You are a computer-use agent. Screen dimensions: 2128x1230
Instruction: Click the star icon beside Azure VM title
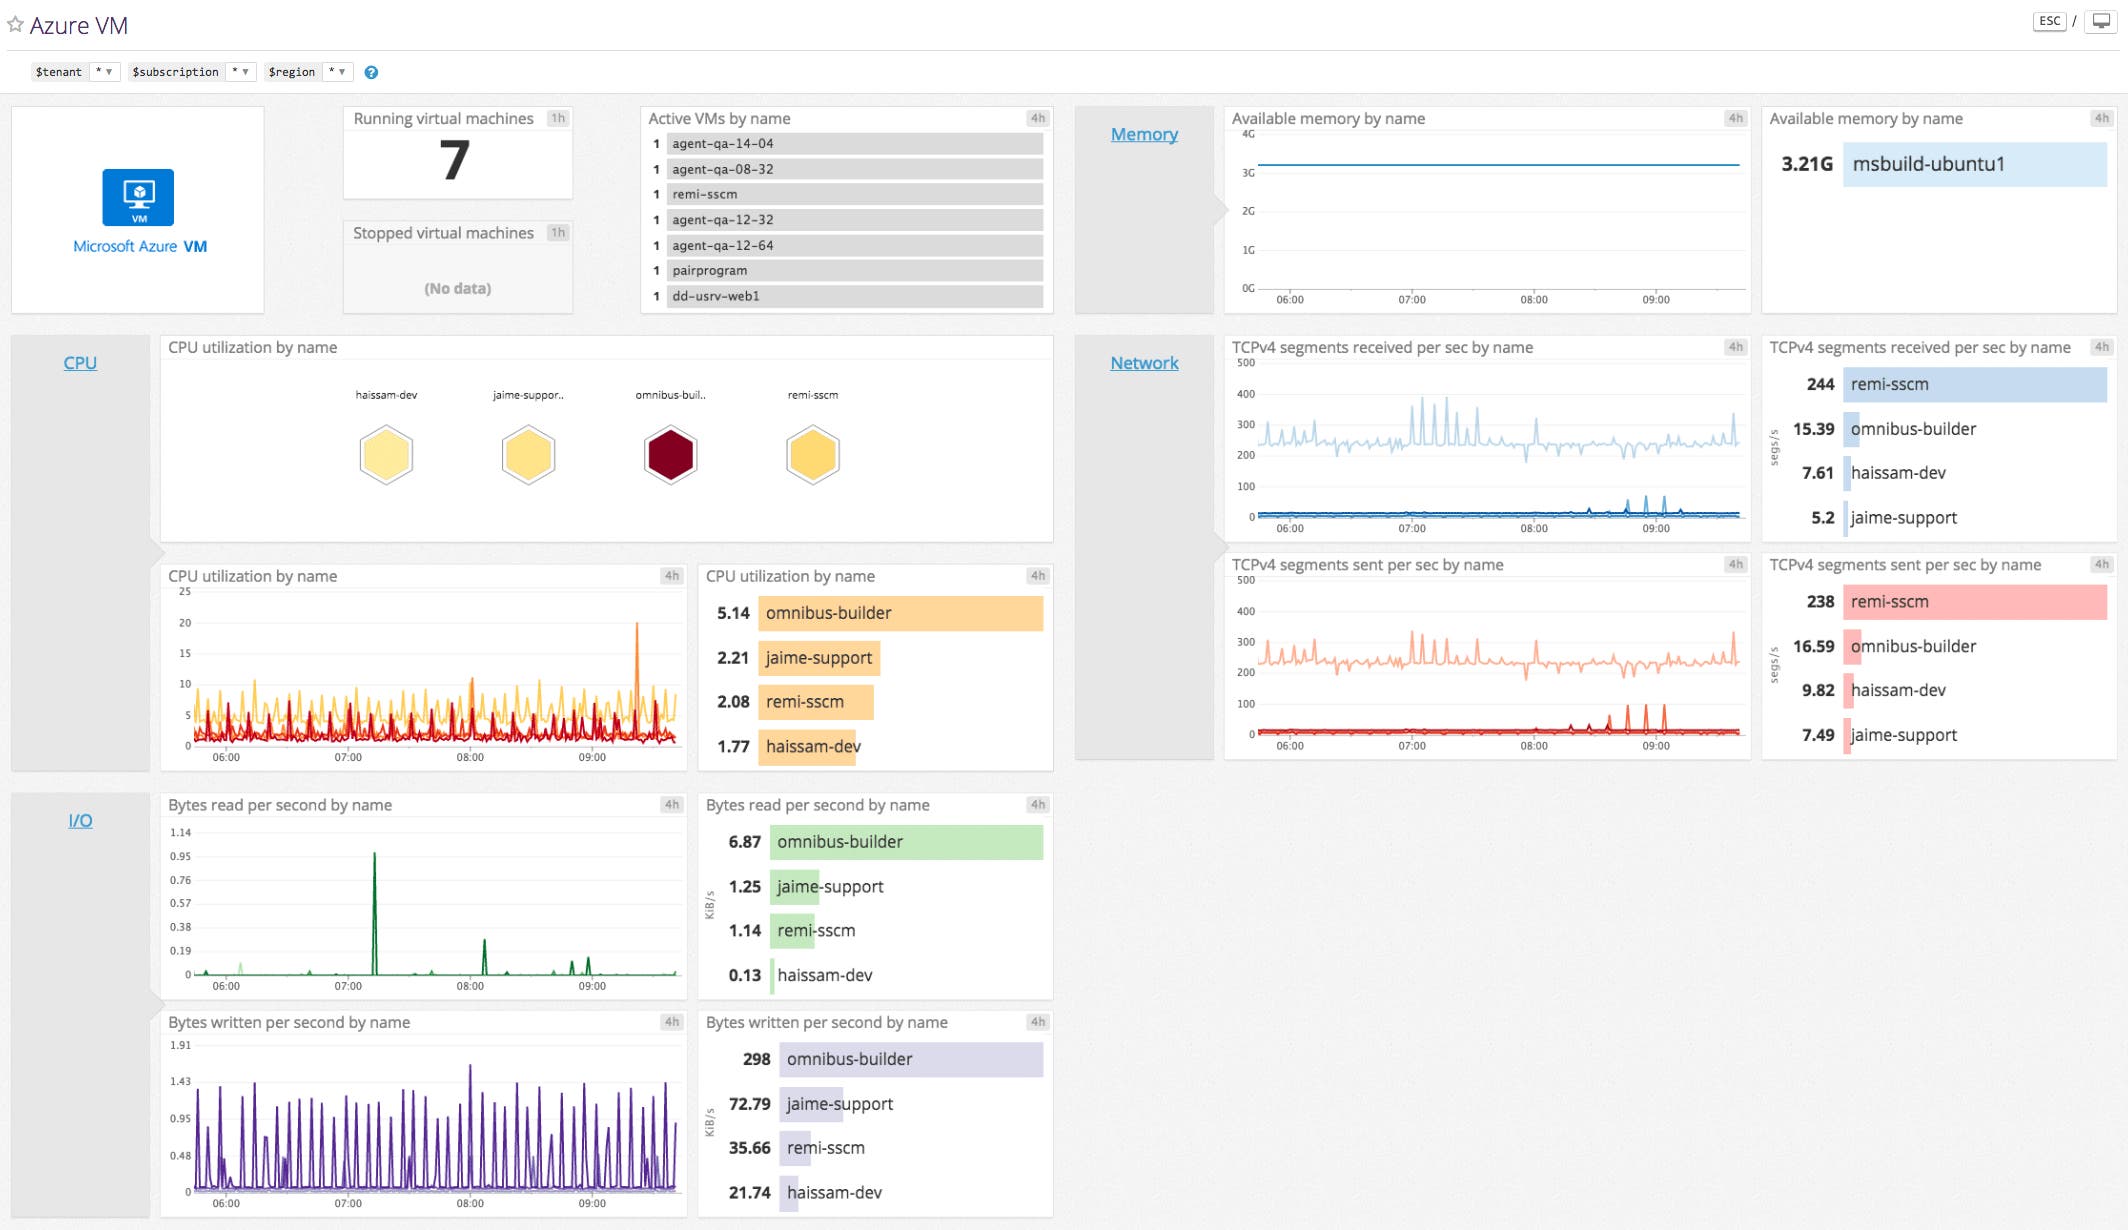tap(14, 24)
